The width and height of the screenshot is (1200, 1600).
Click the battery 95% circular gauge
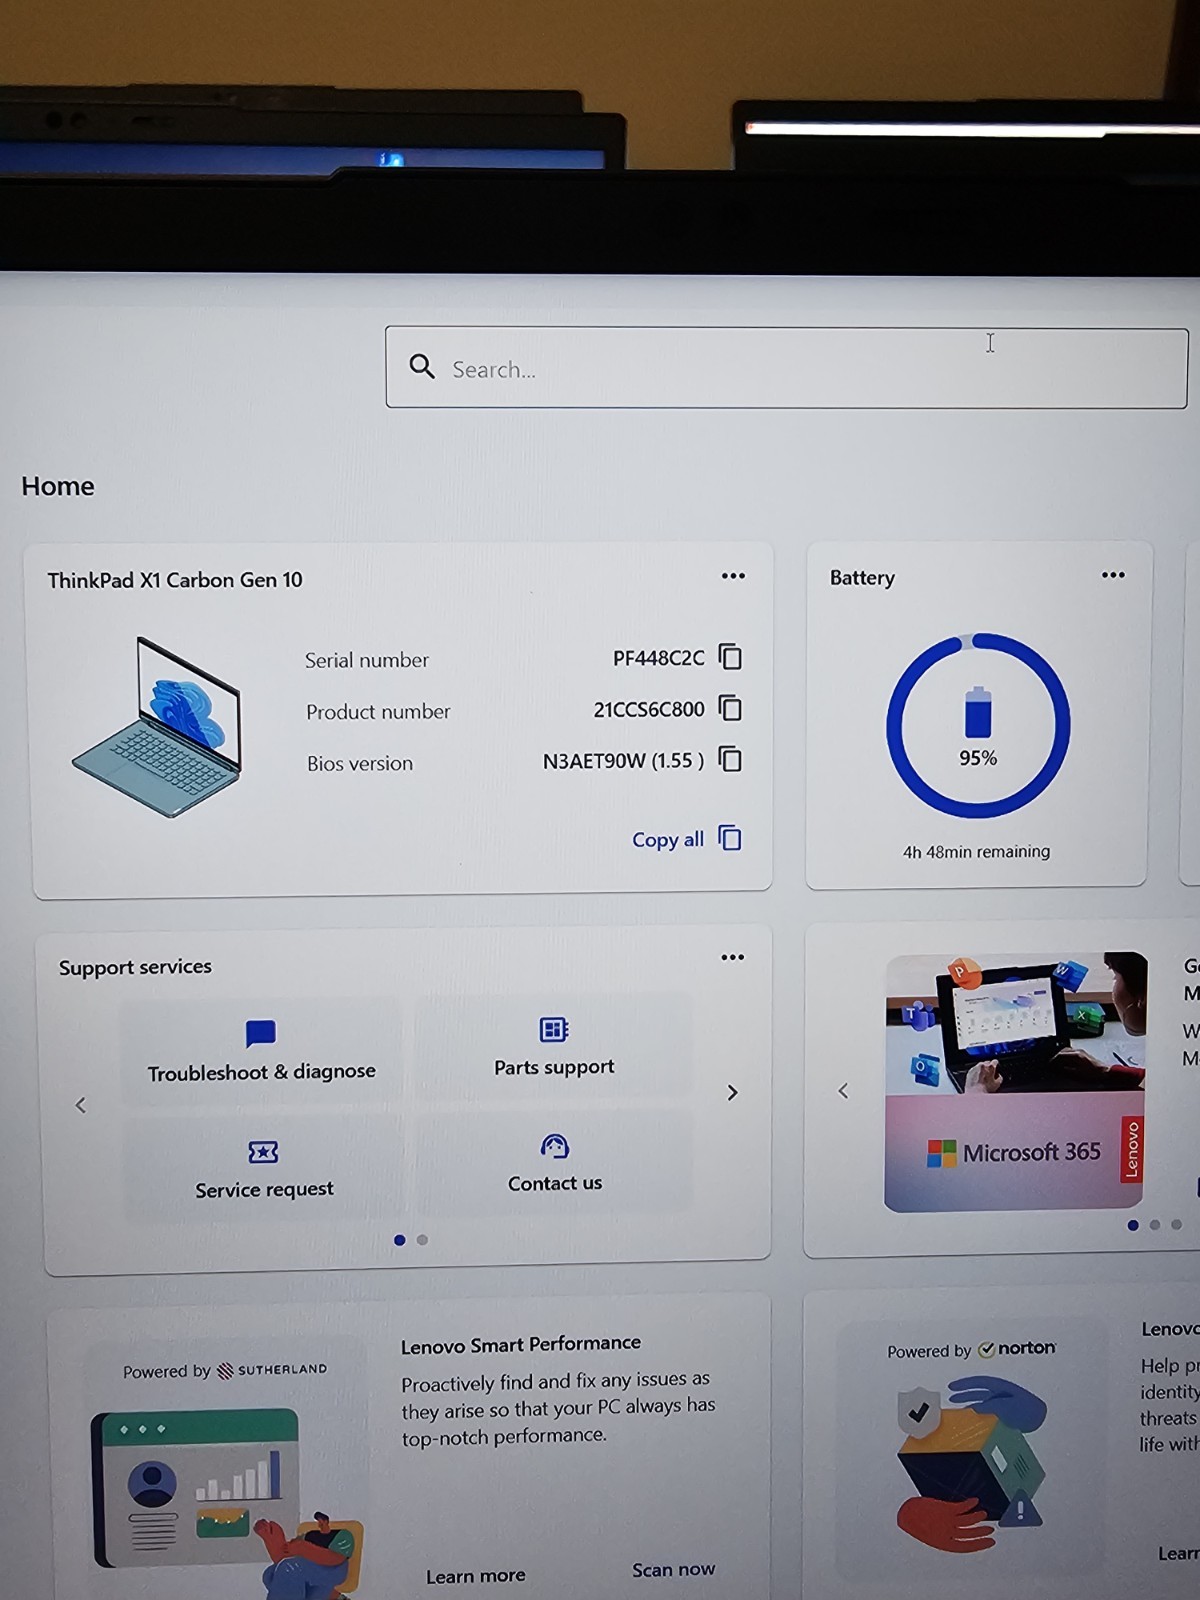point(978,726)
